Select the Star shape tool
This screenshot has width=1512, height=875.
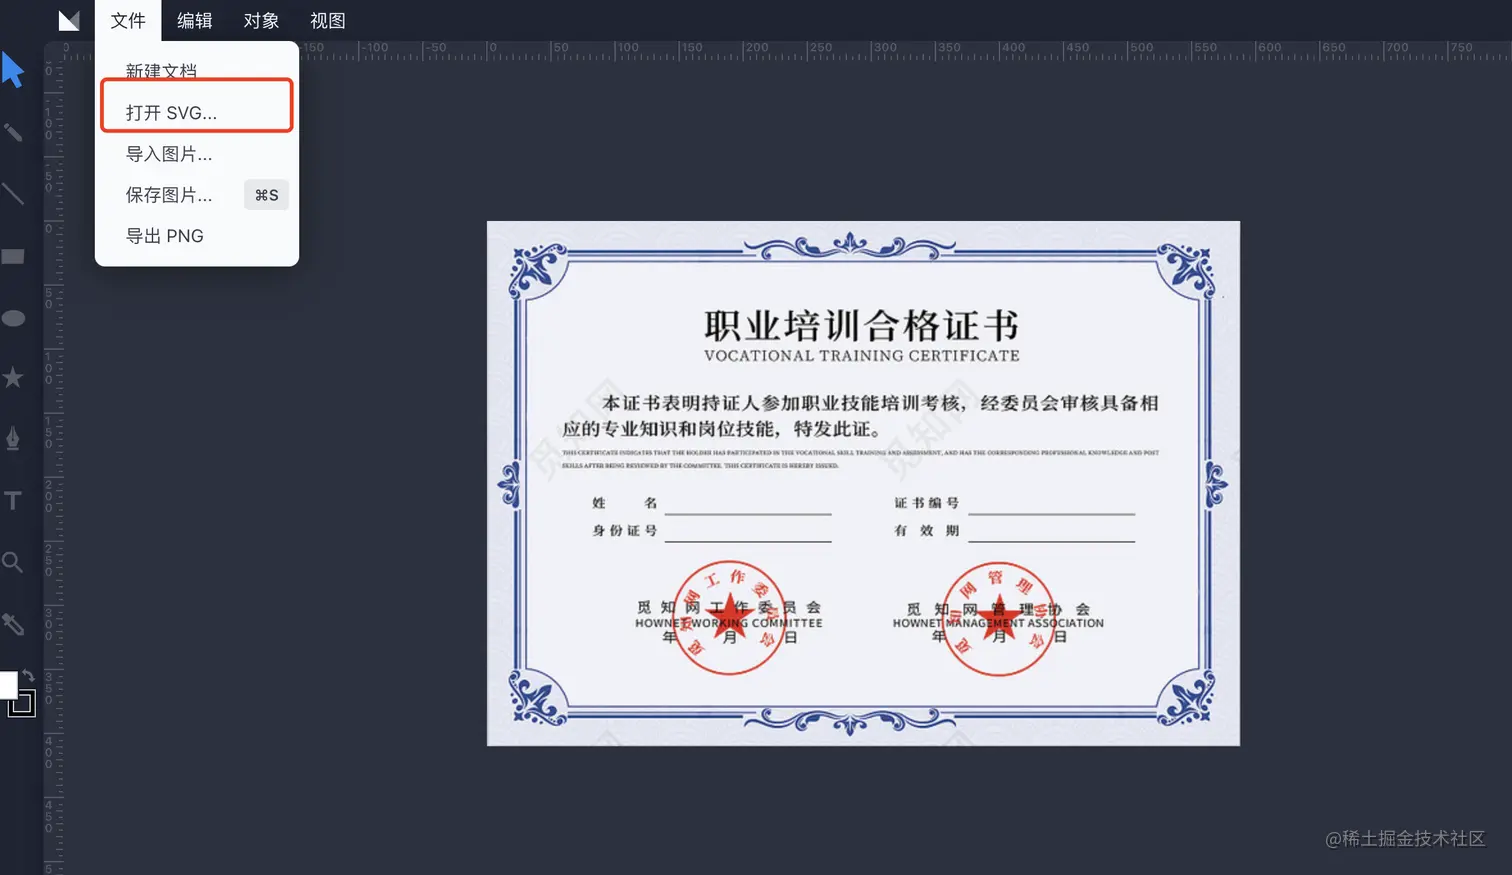(13, 377)
